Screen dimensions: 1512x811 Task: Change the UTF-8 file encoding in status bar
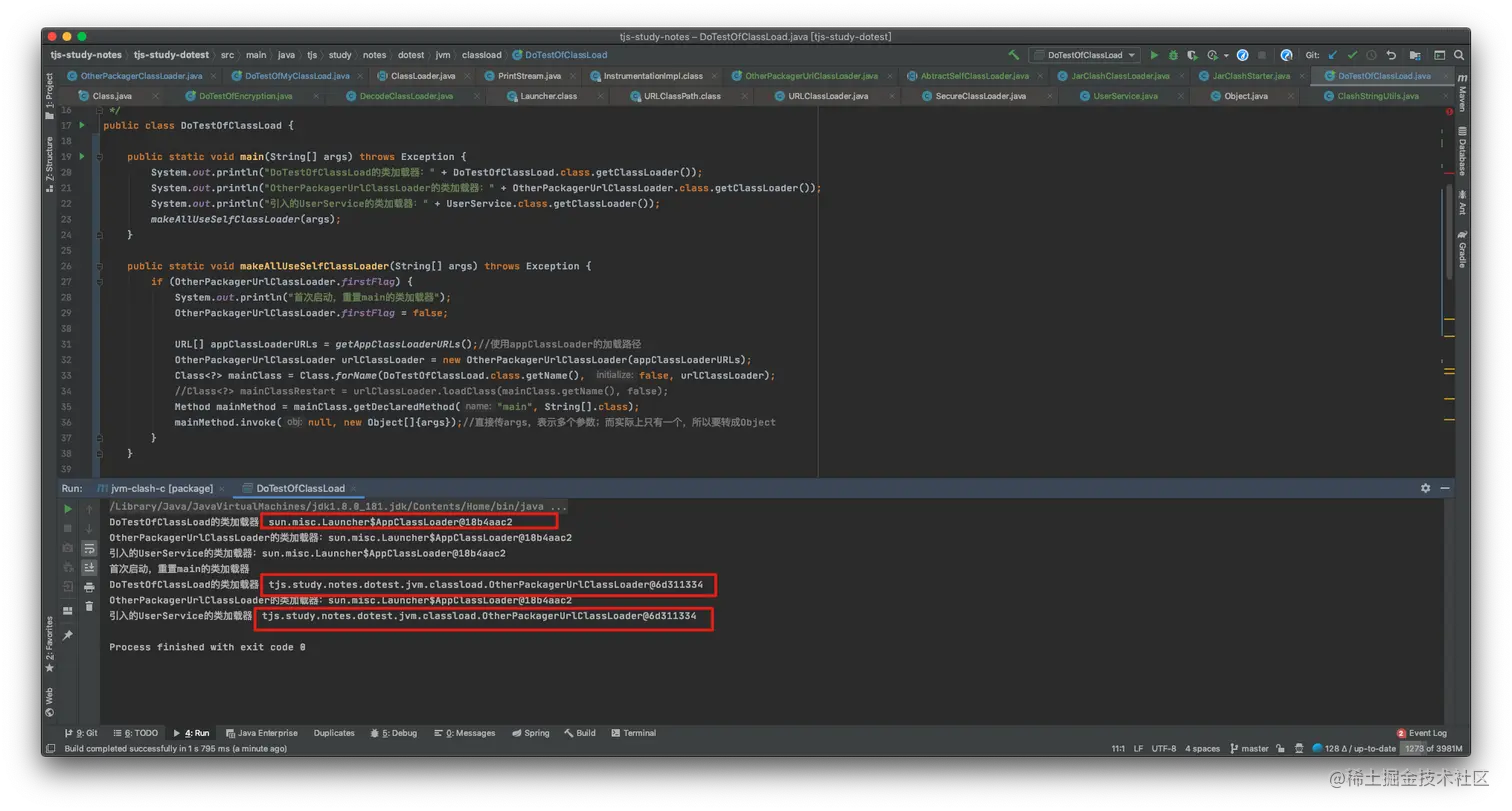[1164, 748]
